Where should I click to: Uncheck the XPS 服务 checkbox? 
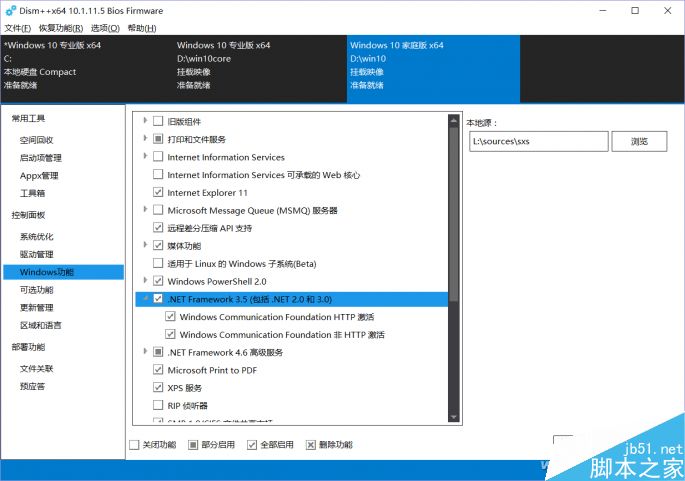point(158,387)
